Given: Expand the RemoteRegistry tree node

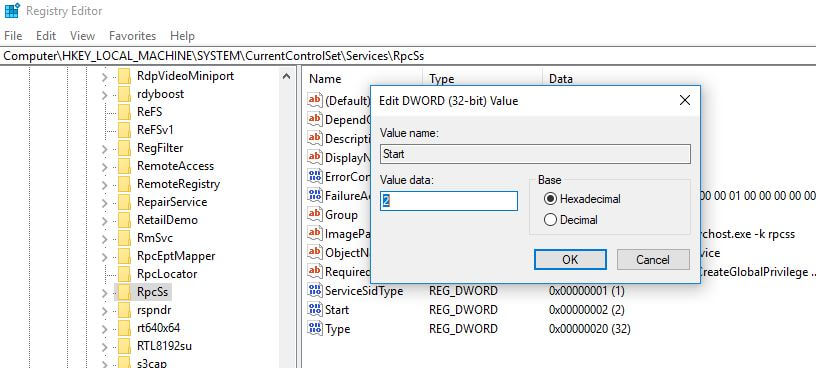Looking at the screenshot, I should tap(104, 185).
